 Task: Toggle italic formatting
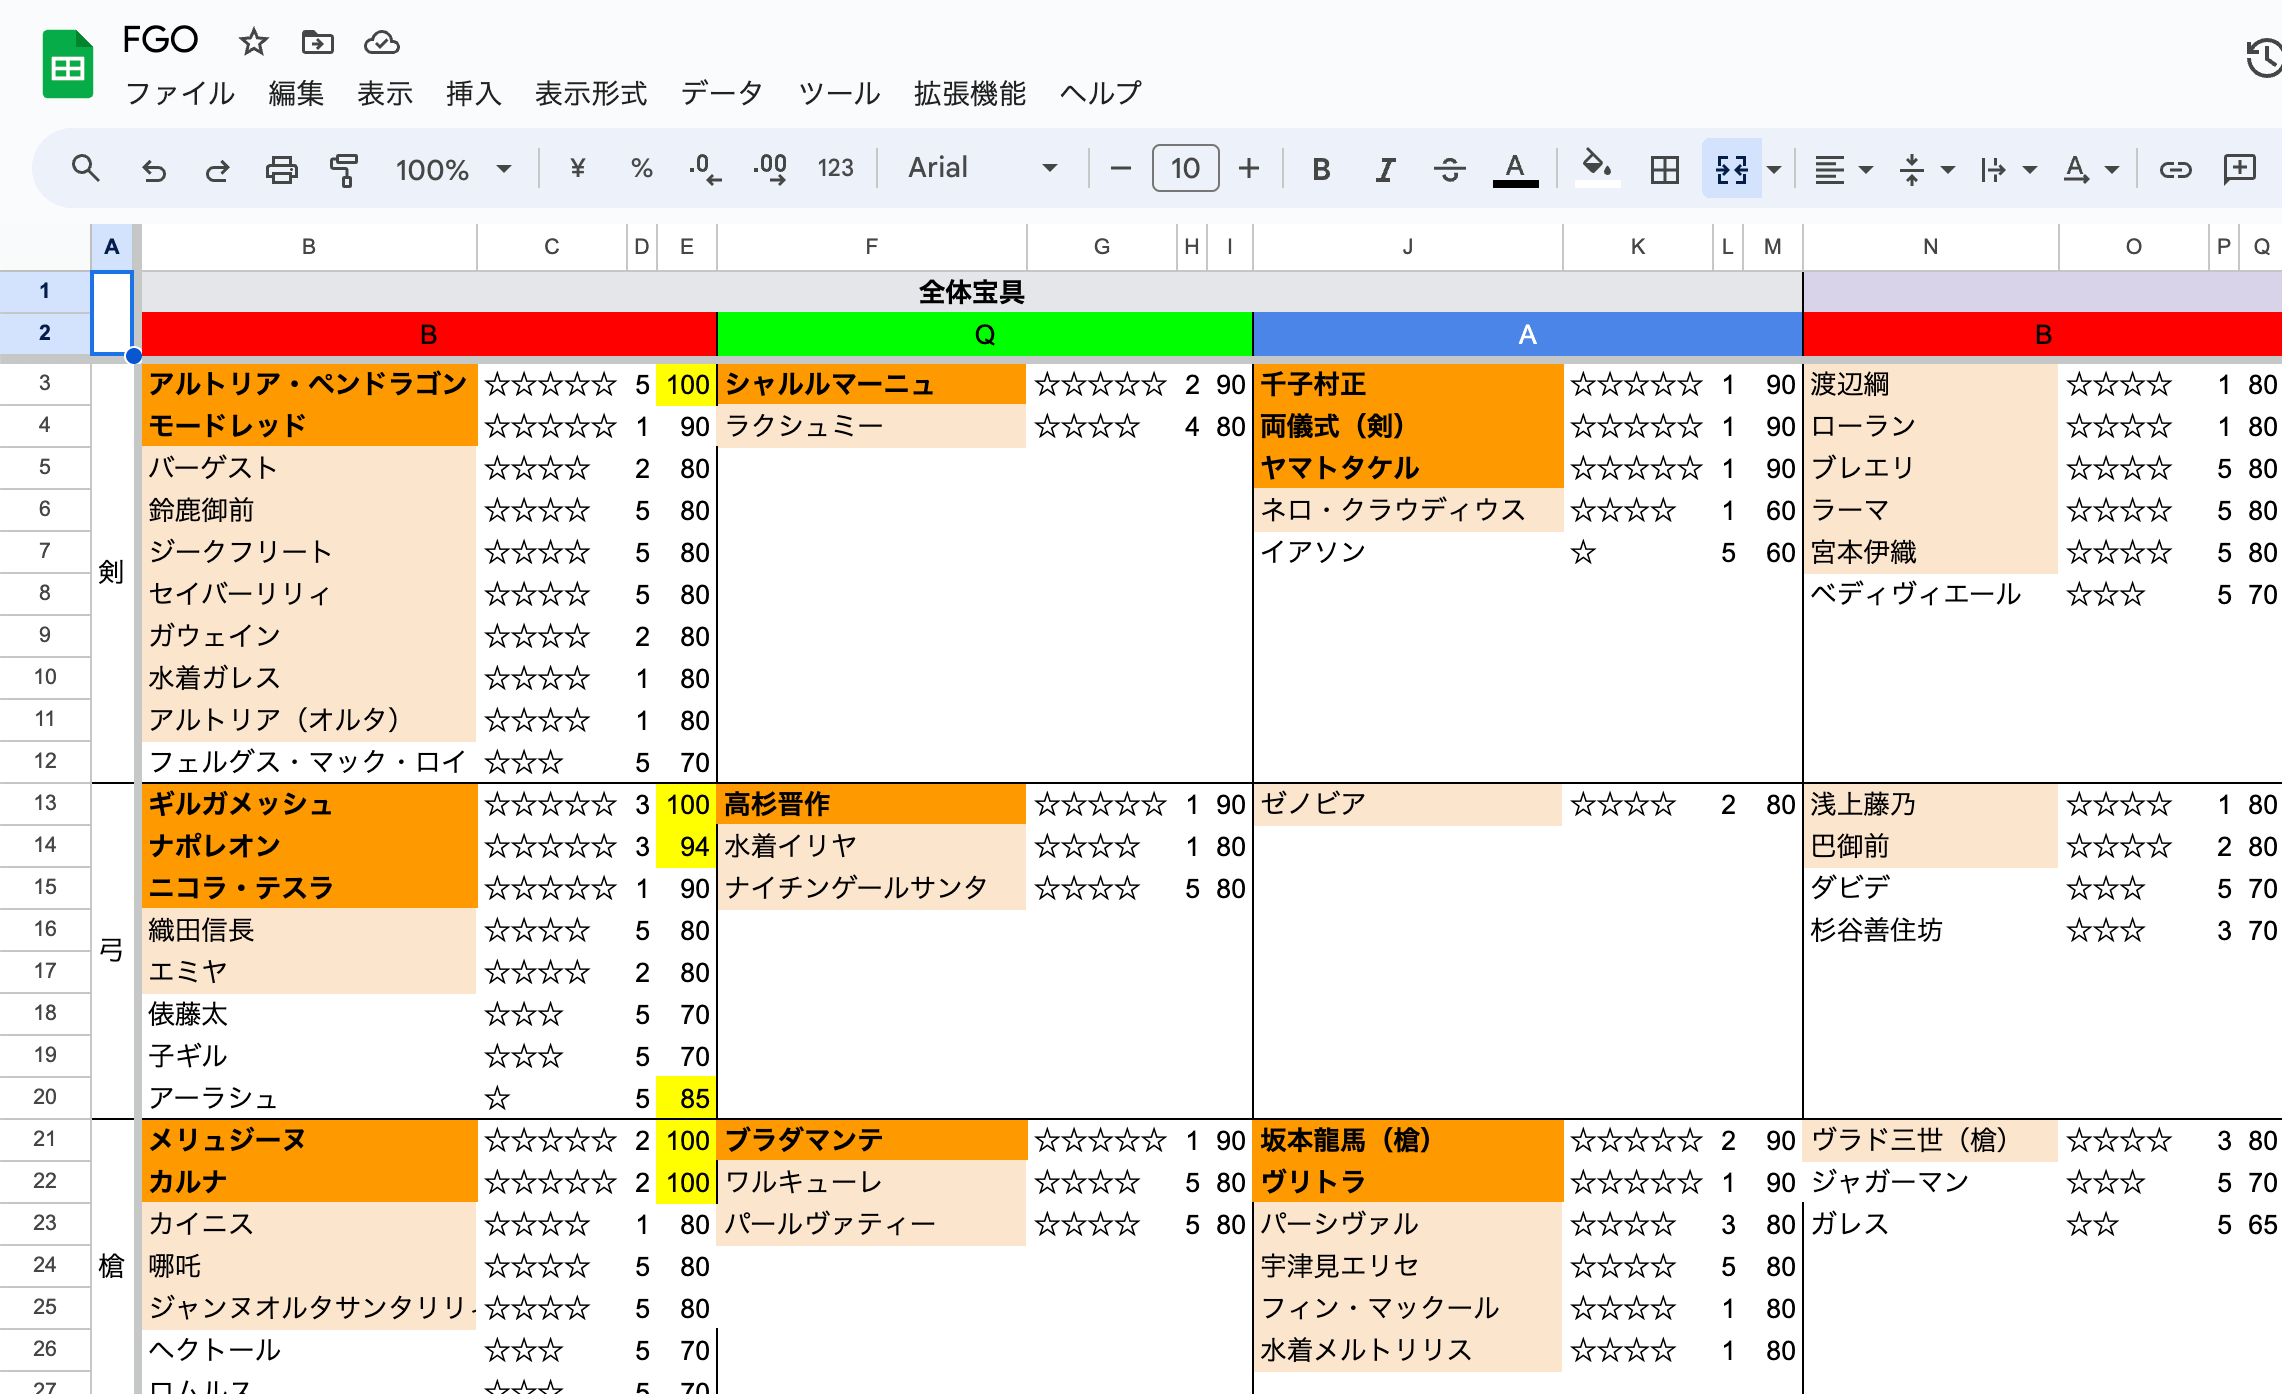click(1385, 169)
